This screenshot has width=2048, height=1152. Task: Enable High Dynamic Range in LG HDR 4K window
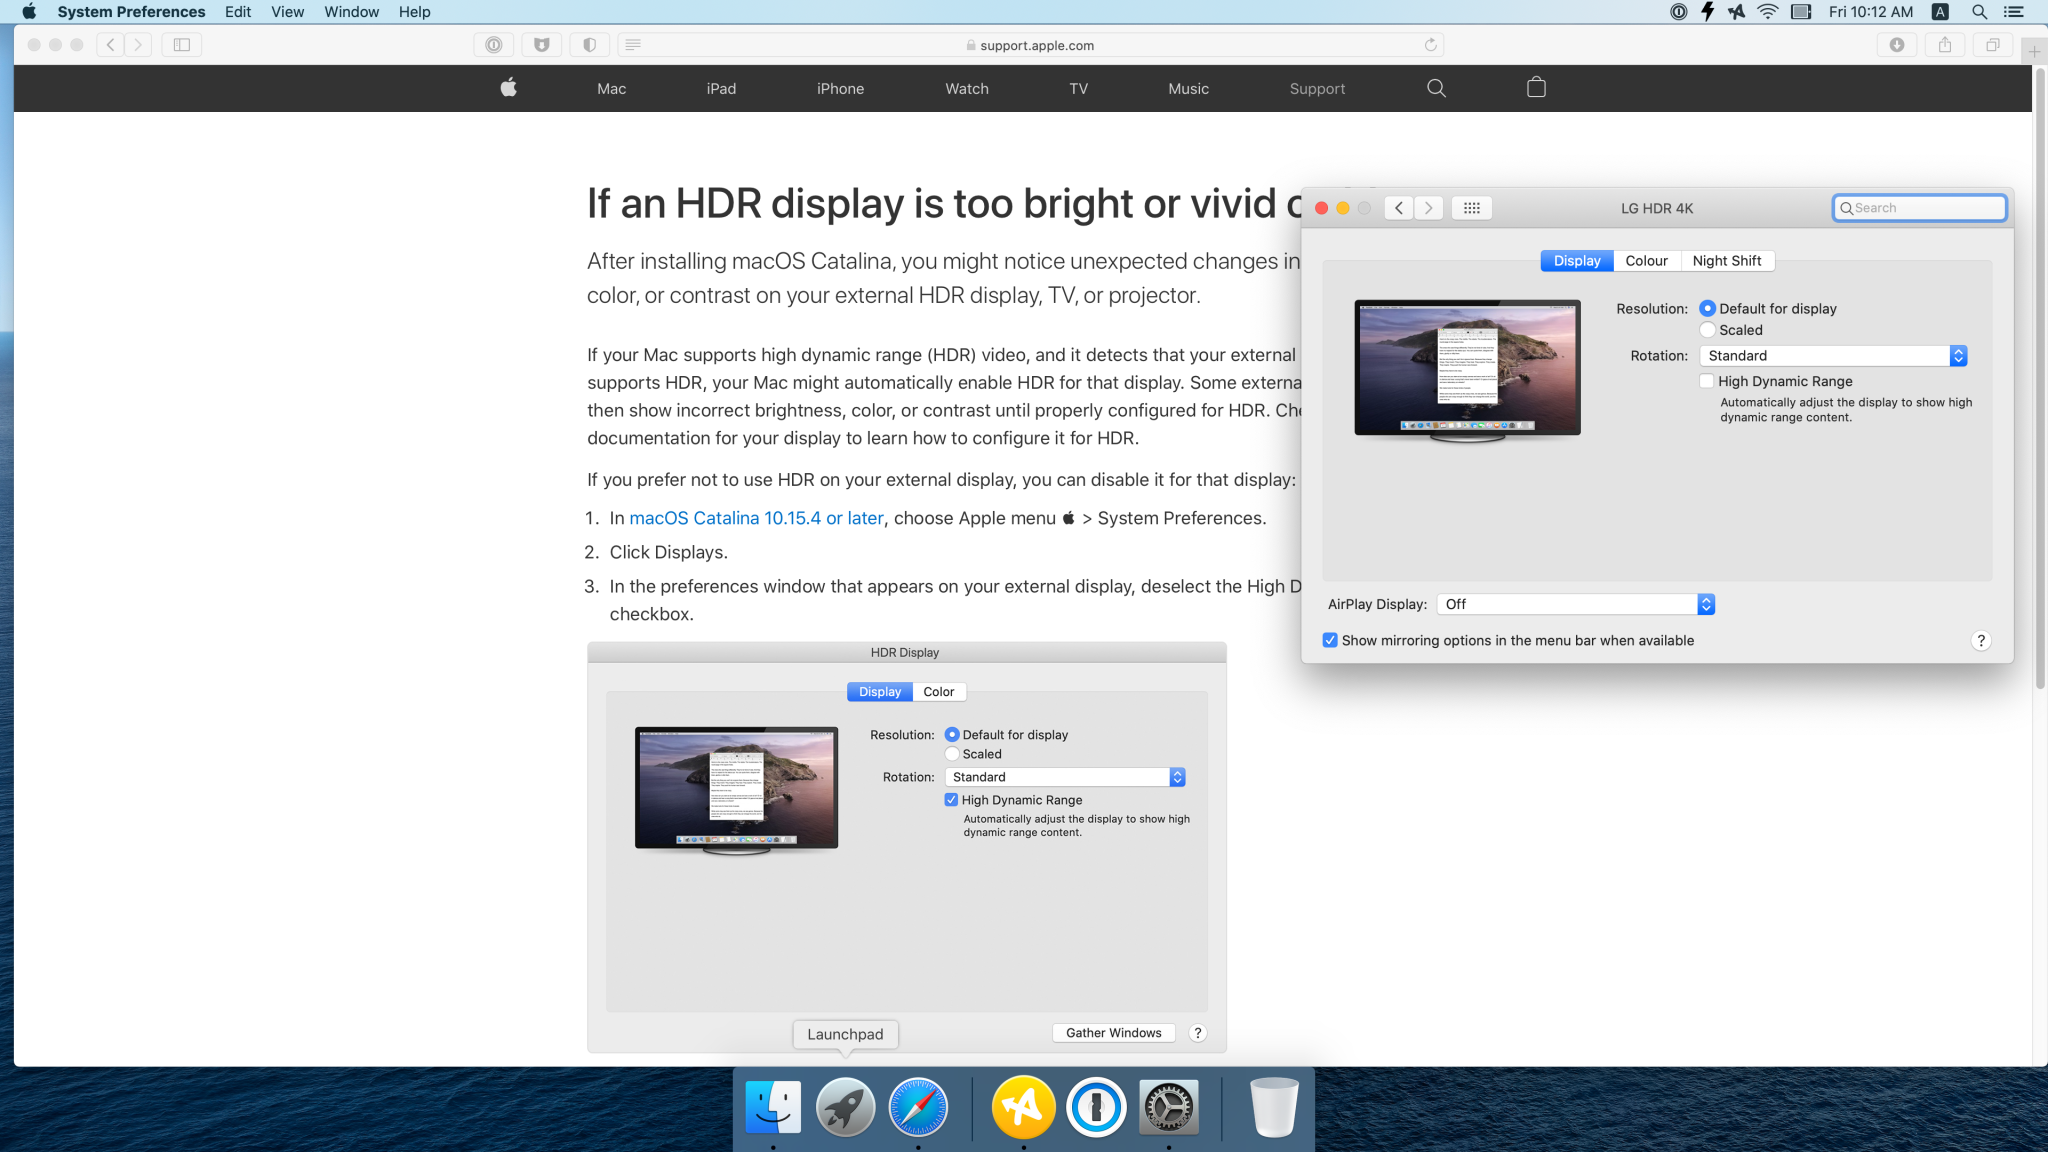(1706, 381)
